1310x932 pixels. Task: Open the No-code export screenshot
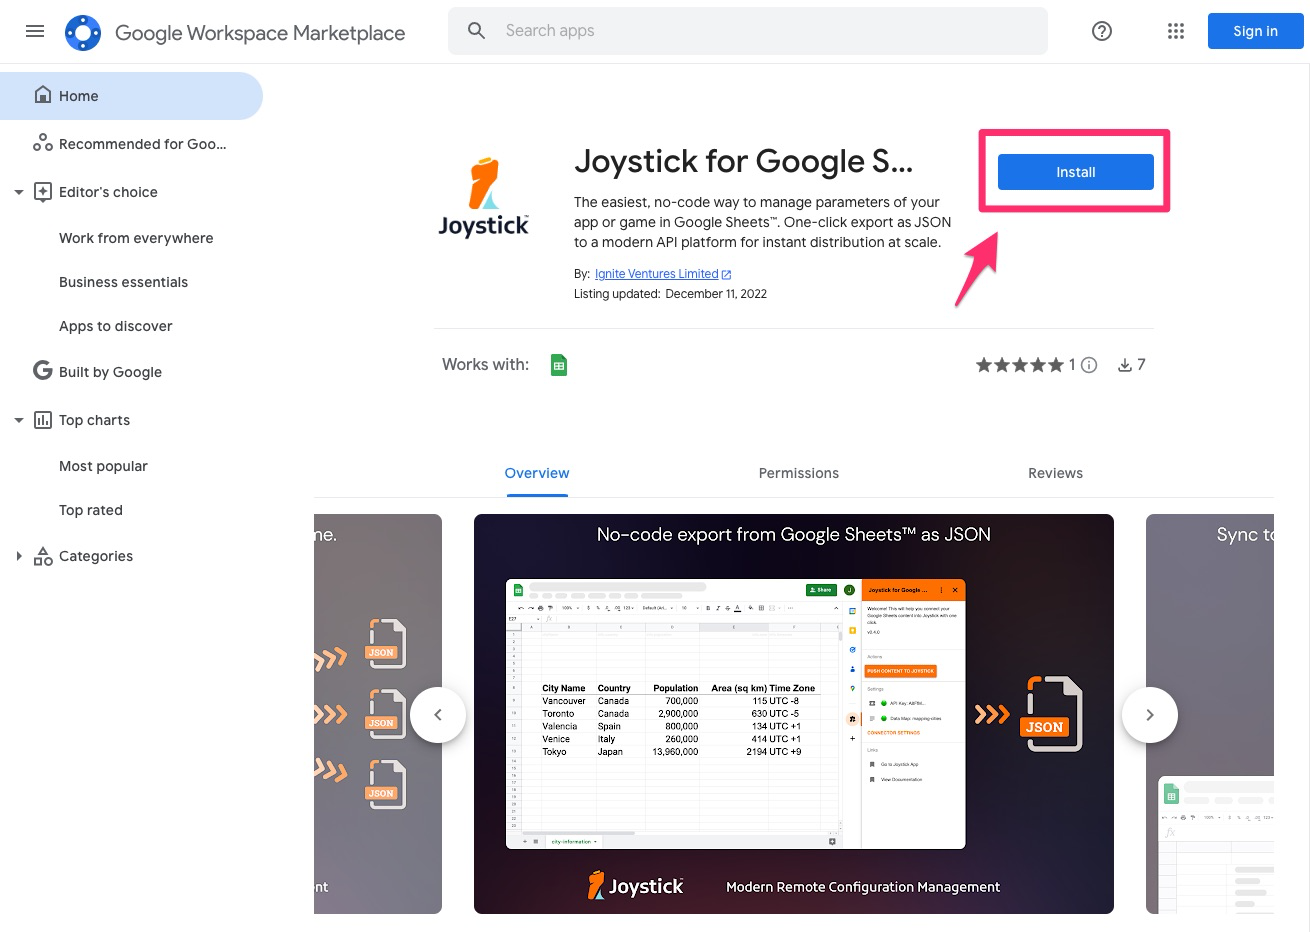point(794,714)
